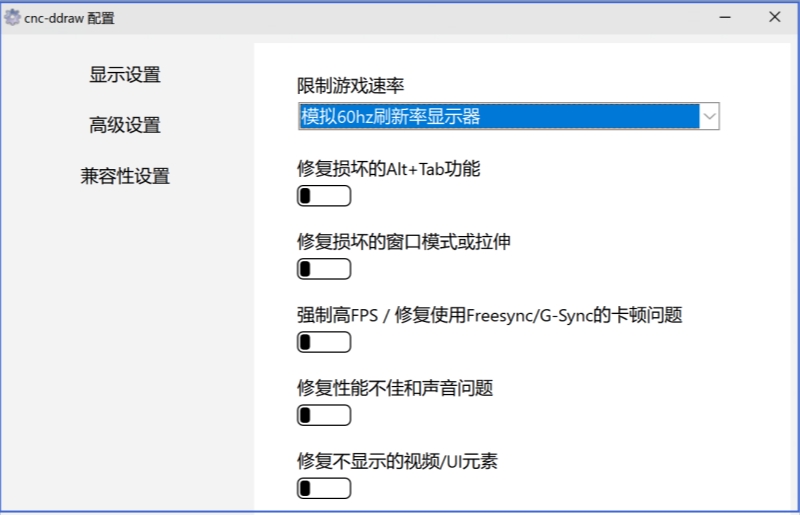The width and height of the screenshot is (800, 515).
Task: Close the cnc-ddraw 配置 window
Action: tap(774, 17)
